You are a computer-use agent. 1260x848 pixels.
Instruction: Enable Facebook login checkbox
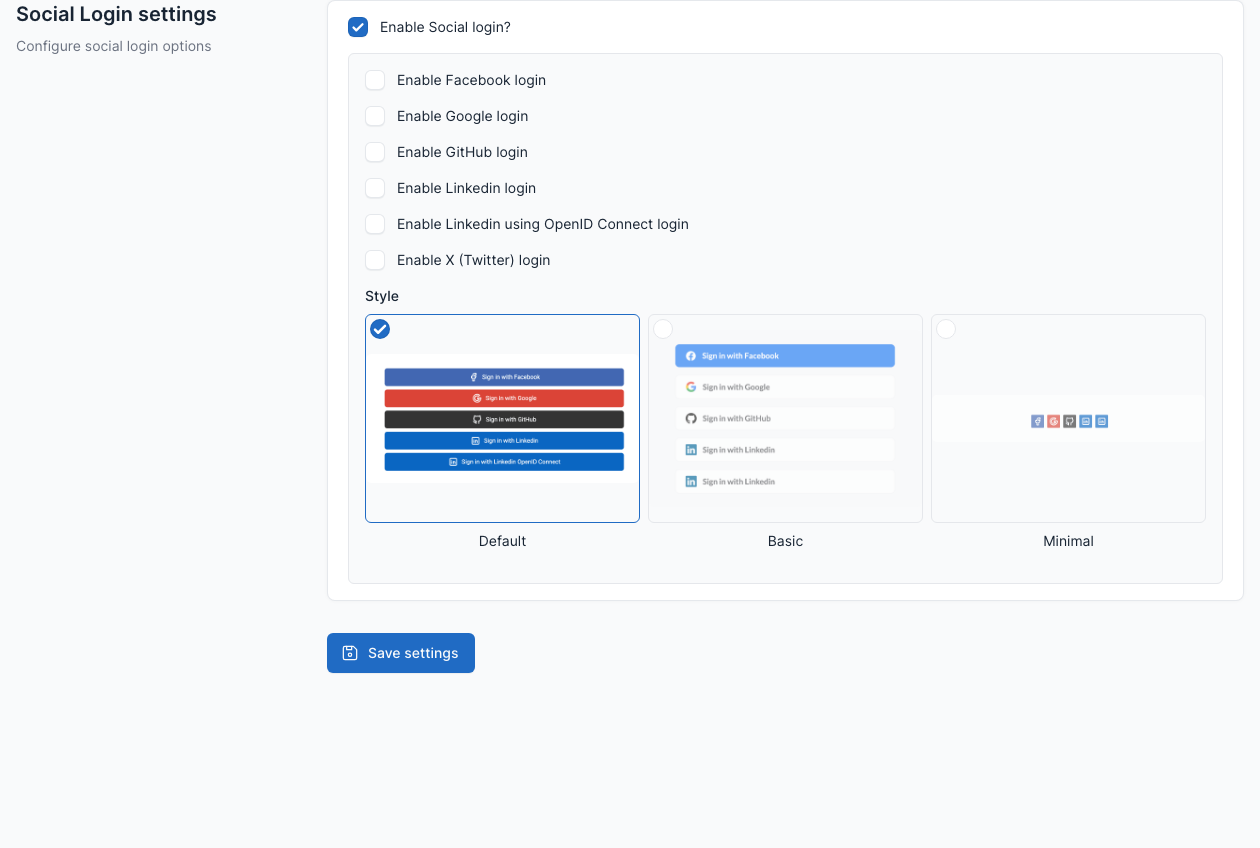tap(375, 80)
